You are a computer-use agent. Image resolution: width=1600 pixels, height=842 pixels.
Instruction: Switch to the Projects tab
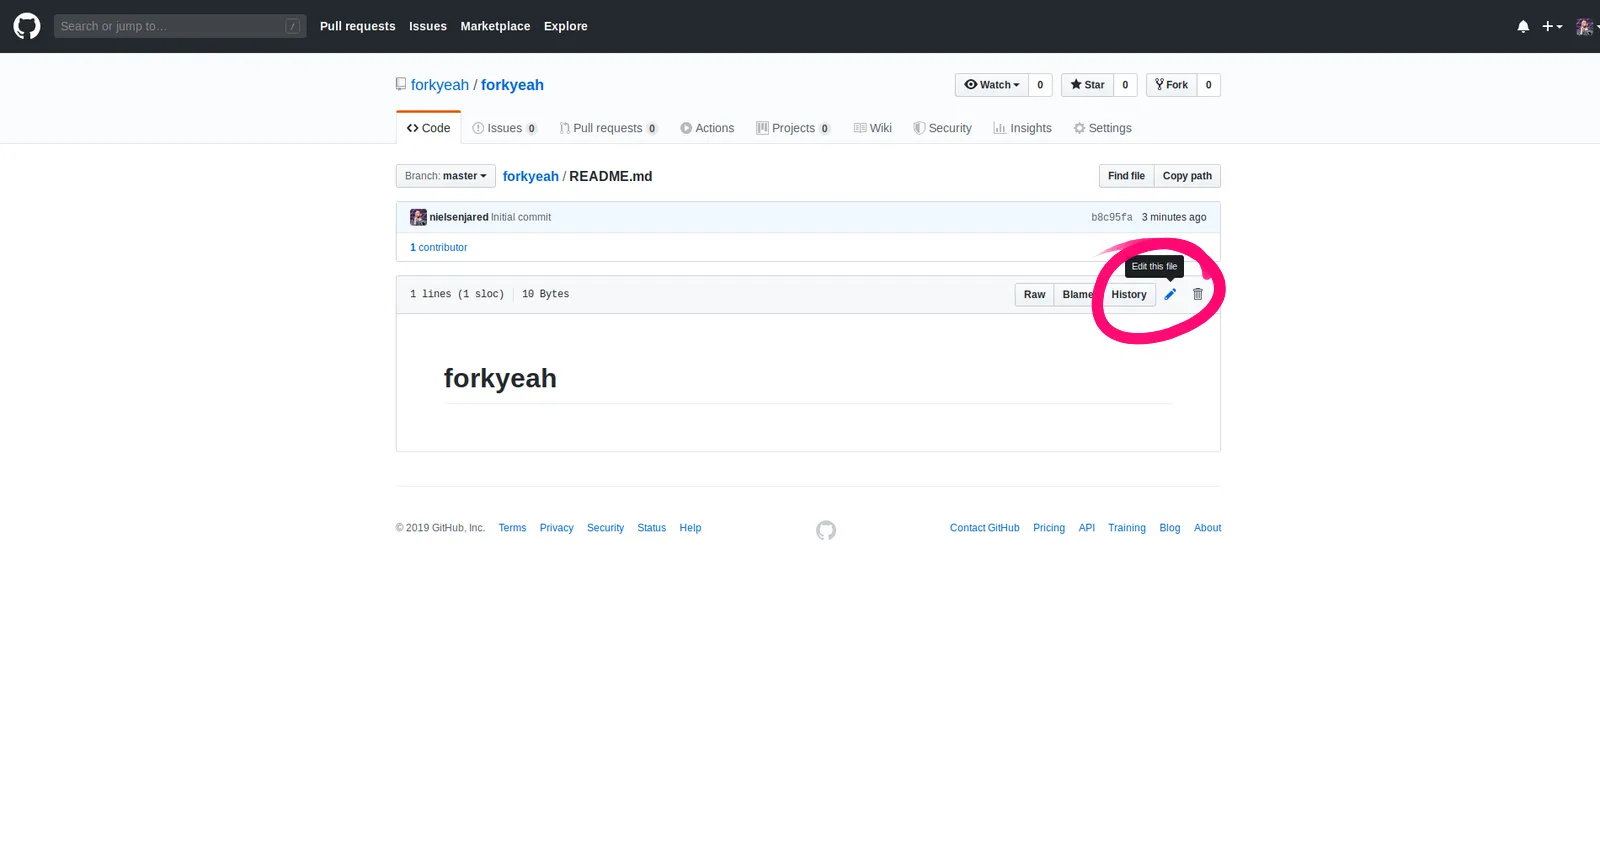[793, 128]
